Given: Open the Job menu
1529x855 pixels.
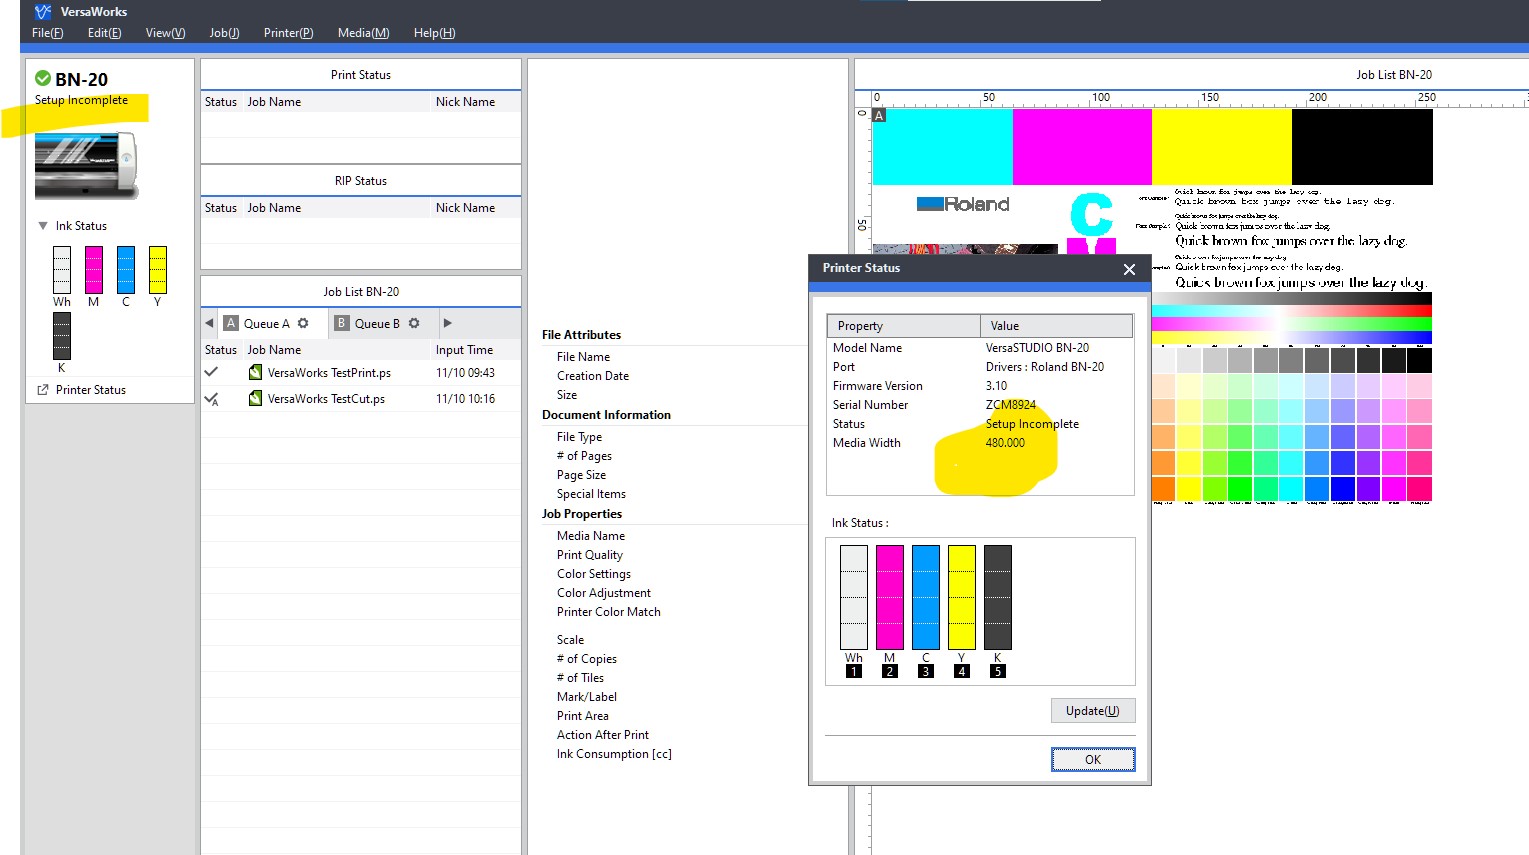Looking at the screenshot, I should pos(224,33).
